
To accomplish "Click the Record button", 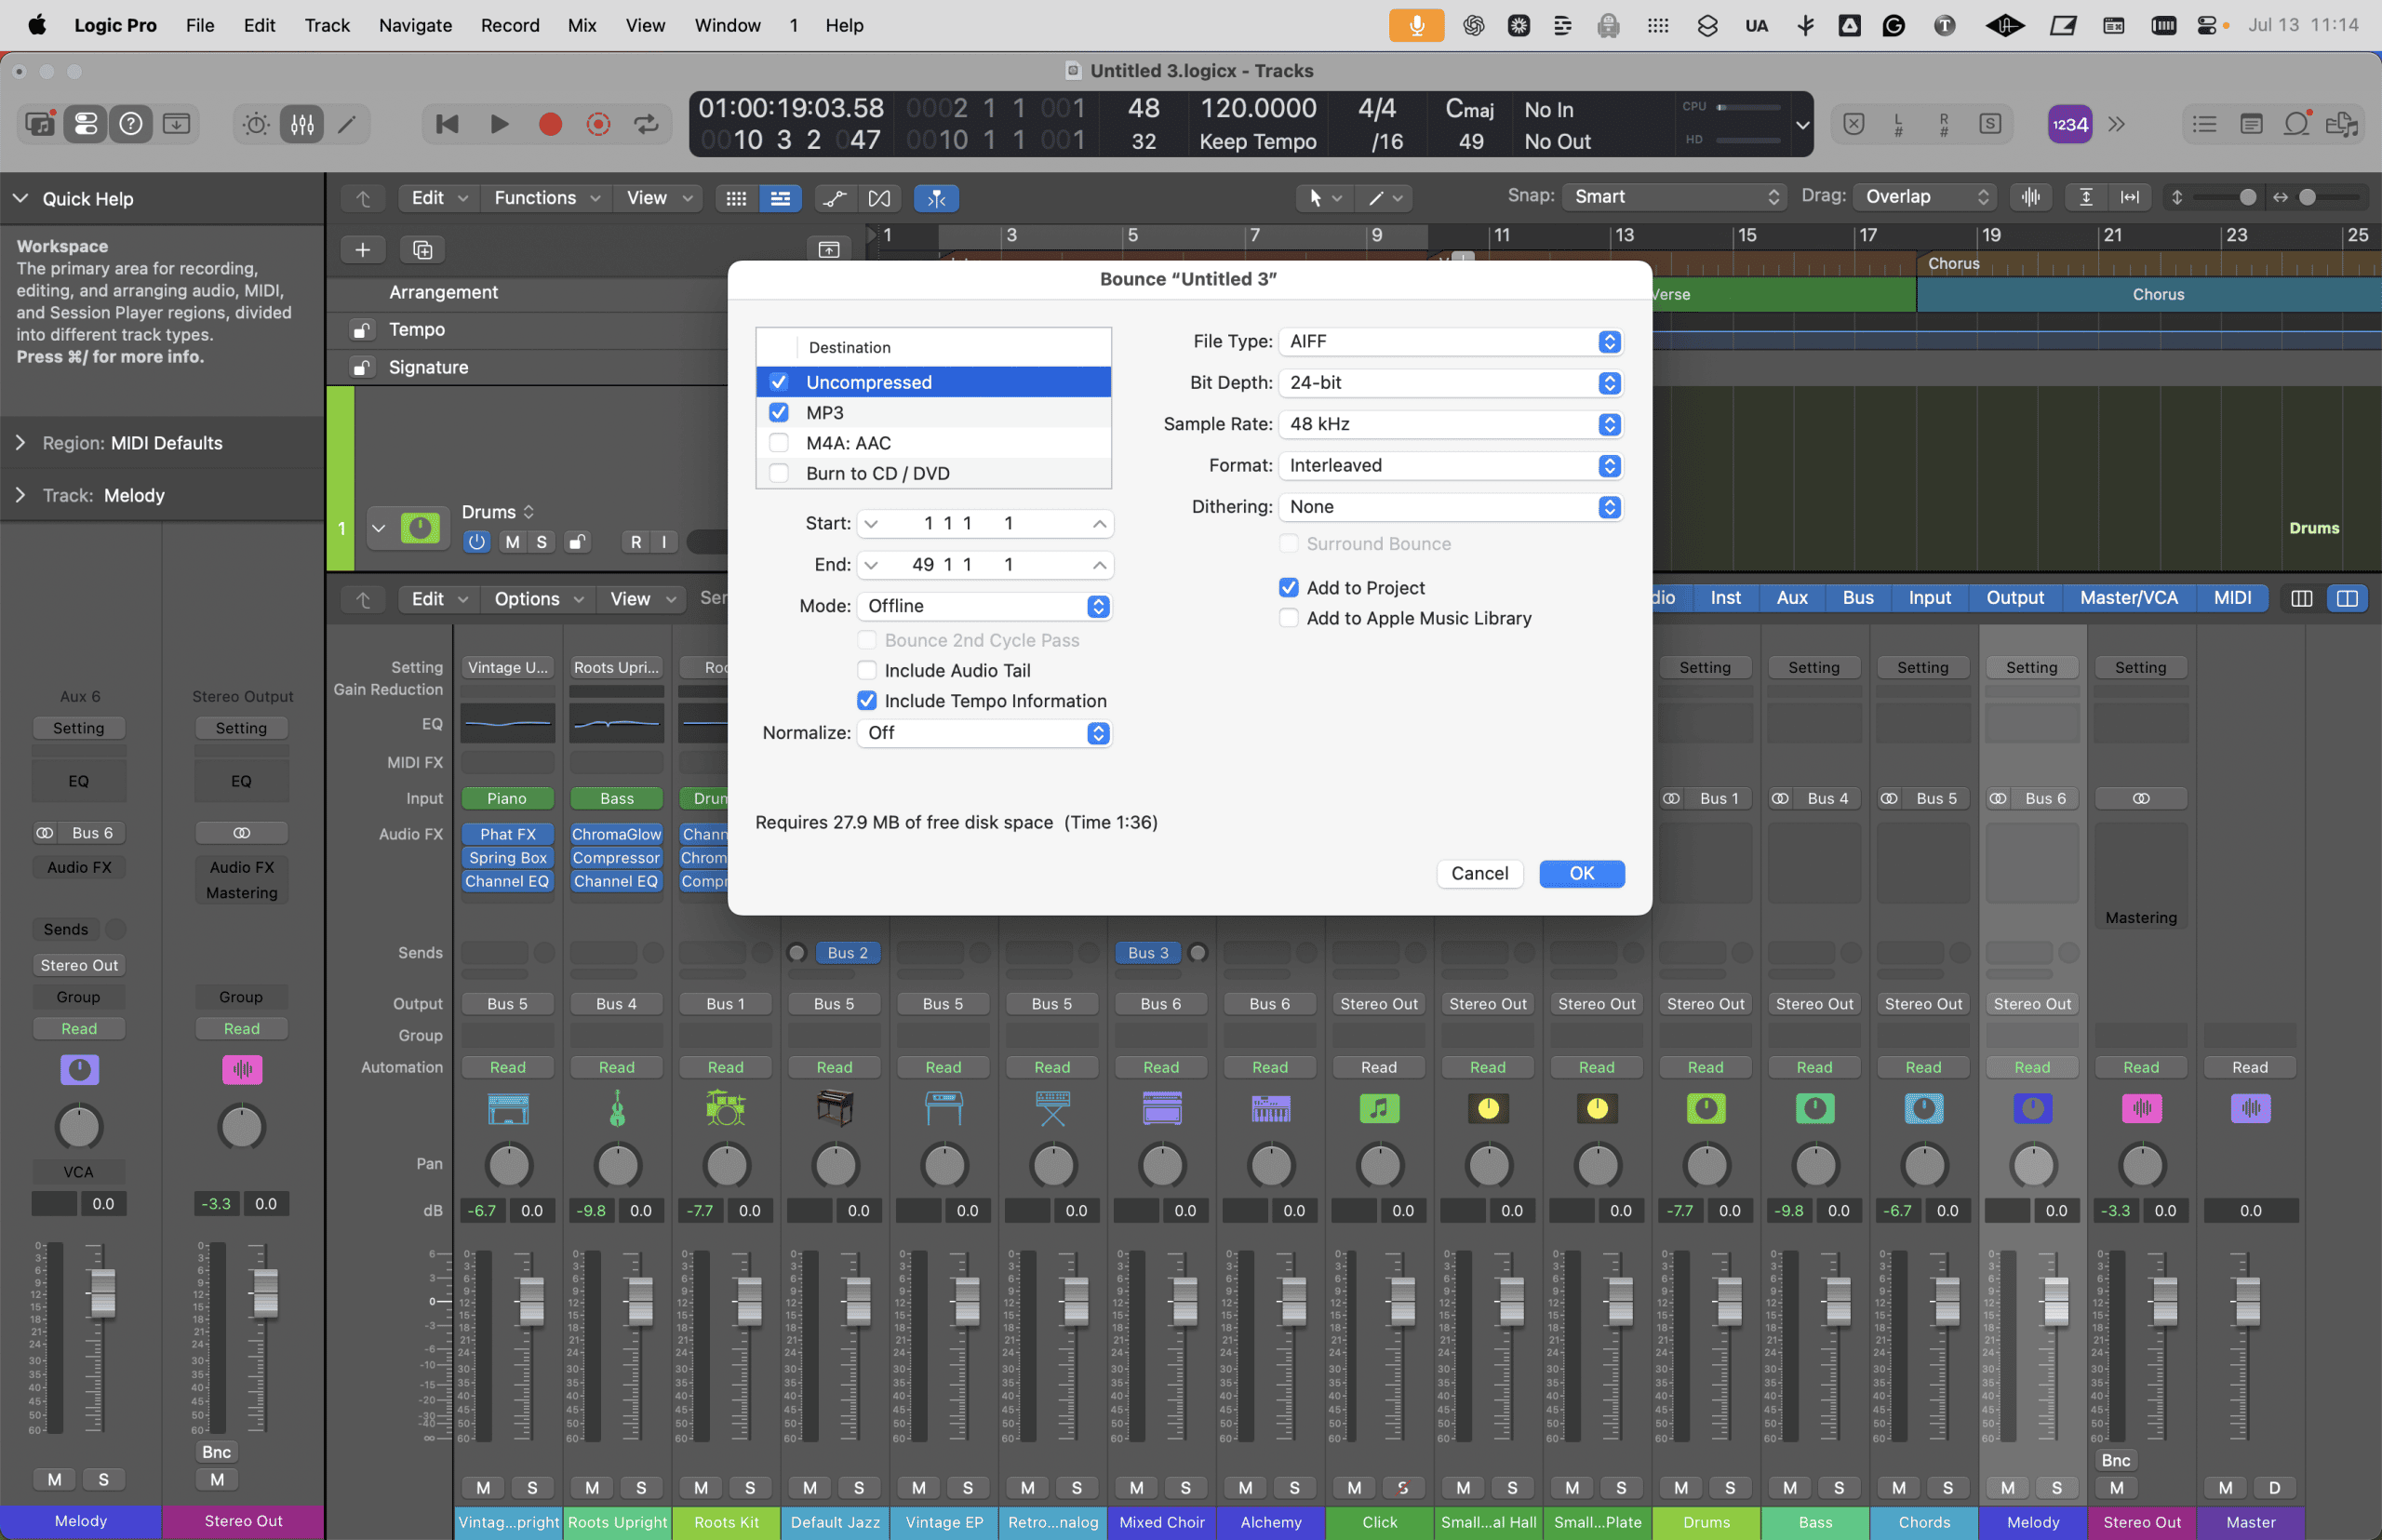I will pos(549,124).
